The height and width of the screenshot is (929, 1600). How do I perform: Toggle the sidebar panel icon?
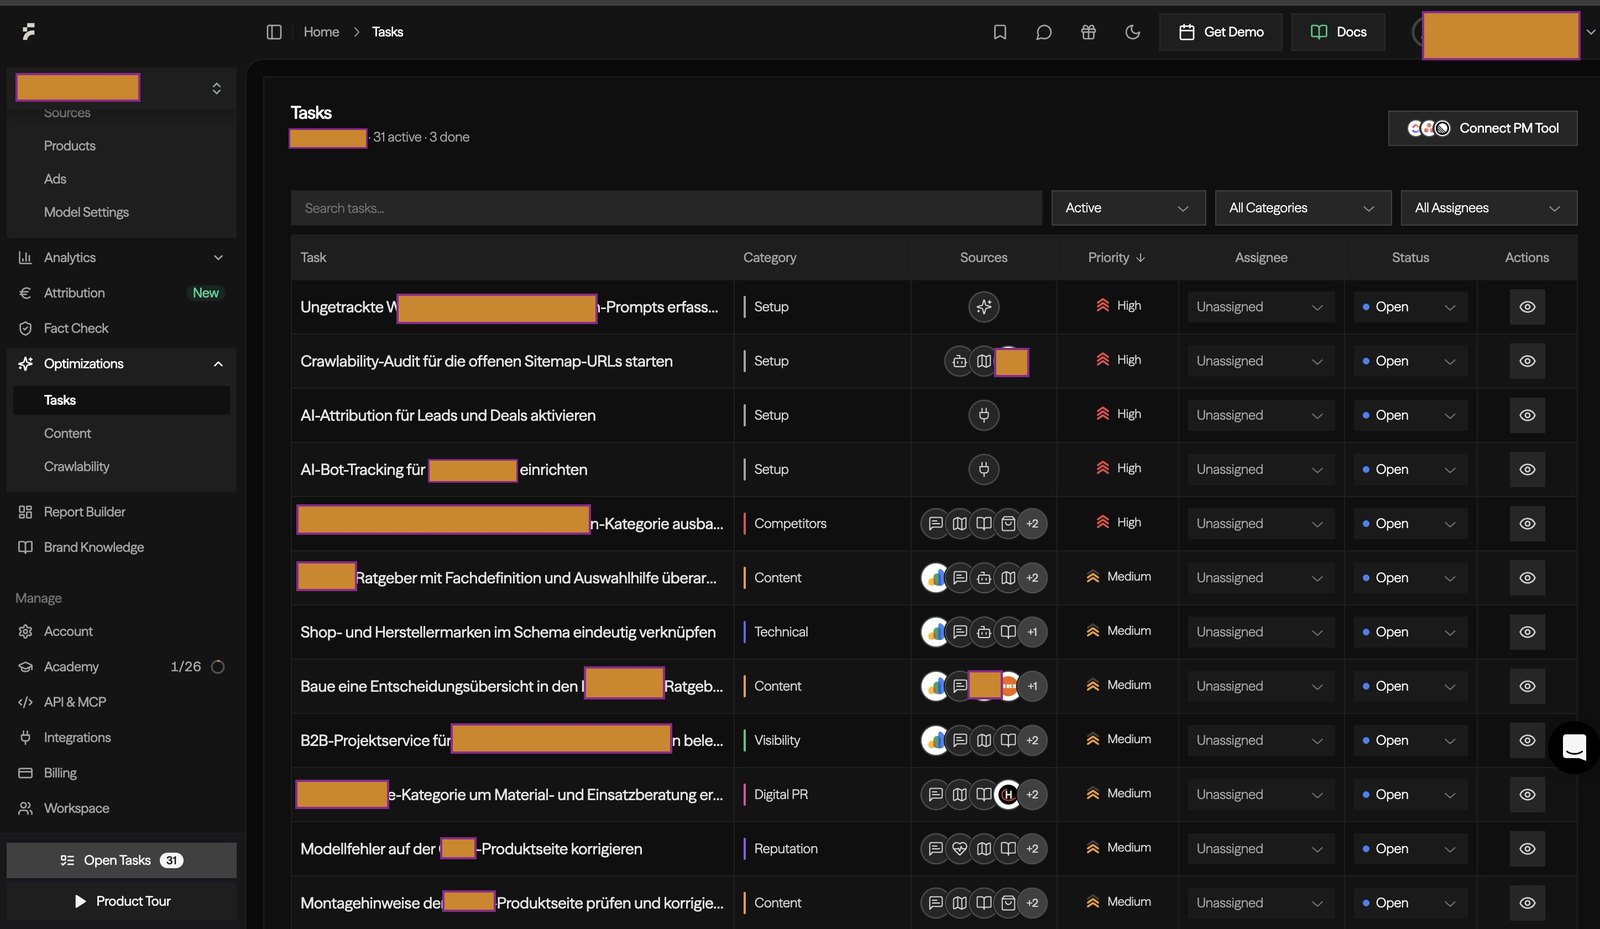pyautogui.click(x=274, y=32)
